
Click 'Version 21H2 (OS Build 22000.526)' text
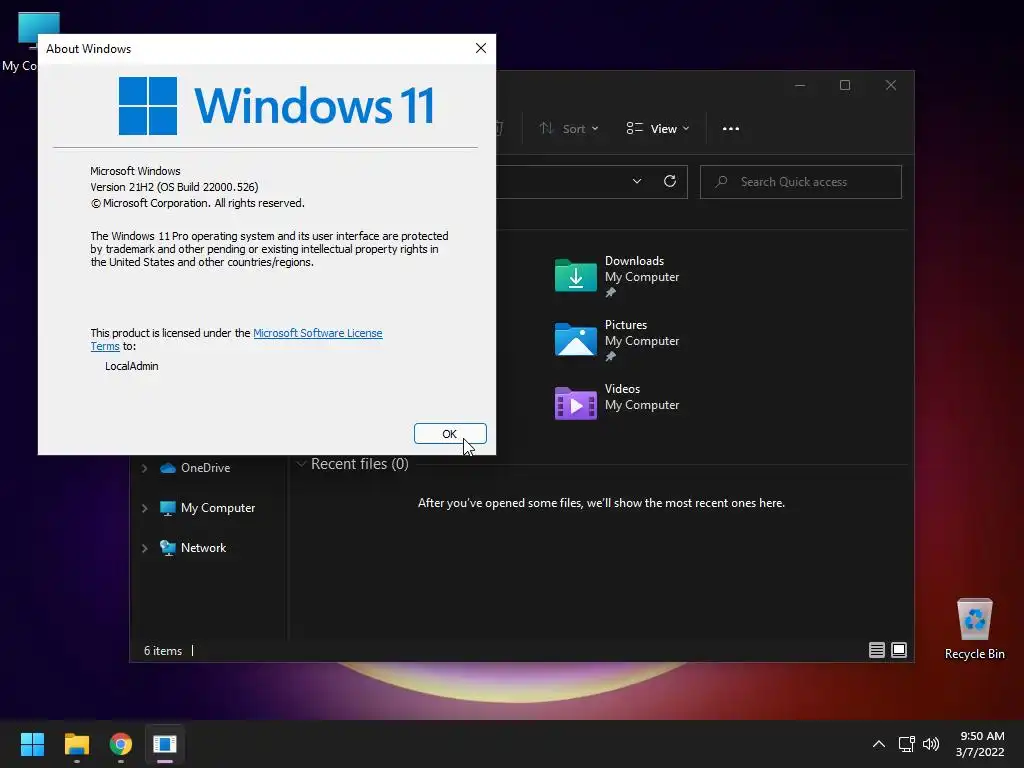[174, 187]
